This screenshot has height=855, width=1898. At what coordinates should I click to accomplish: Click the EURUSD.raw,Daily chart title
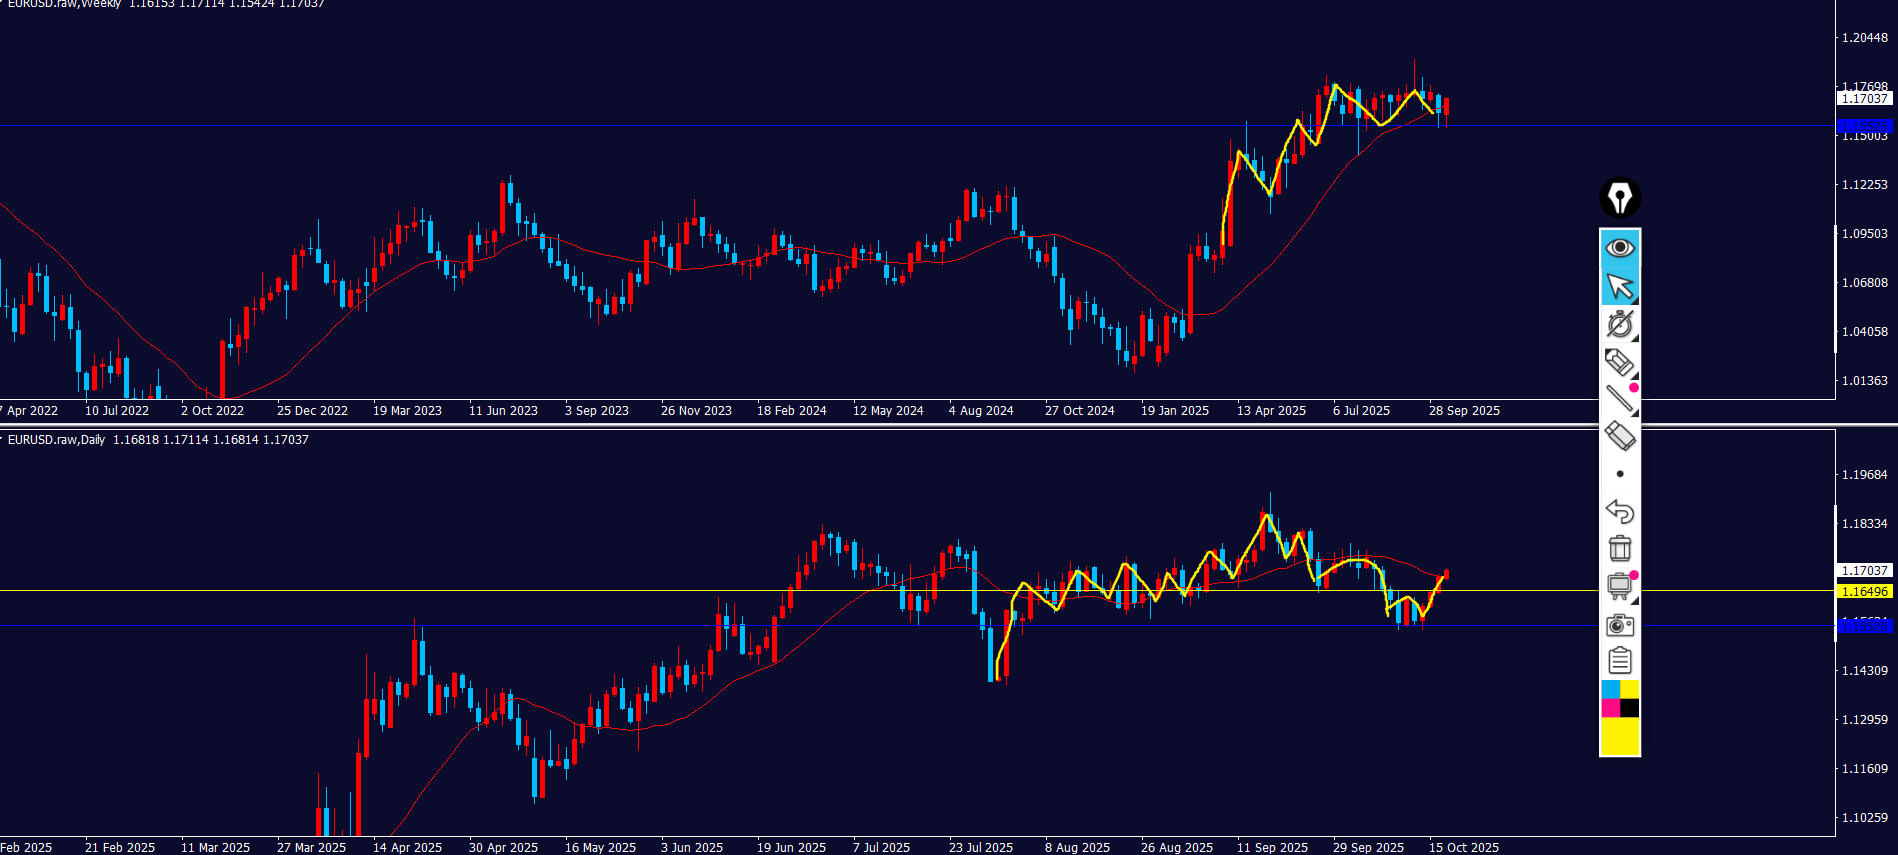click(56, 440)
